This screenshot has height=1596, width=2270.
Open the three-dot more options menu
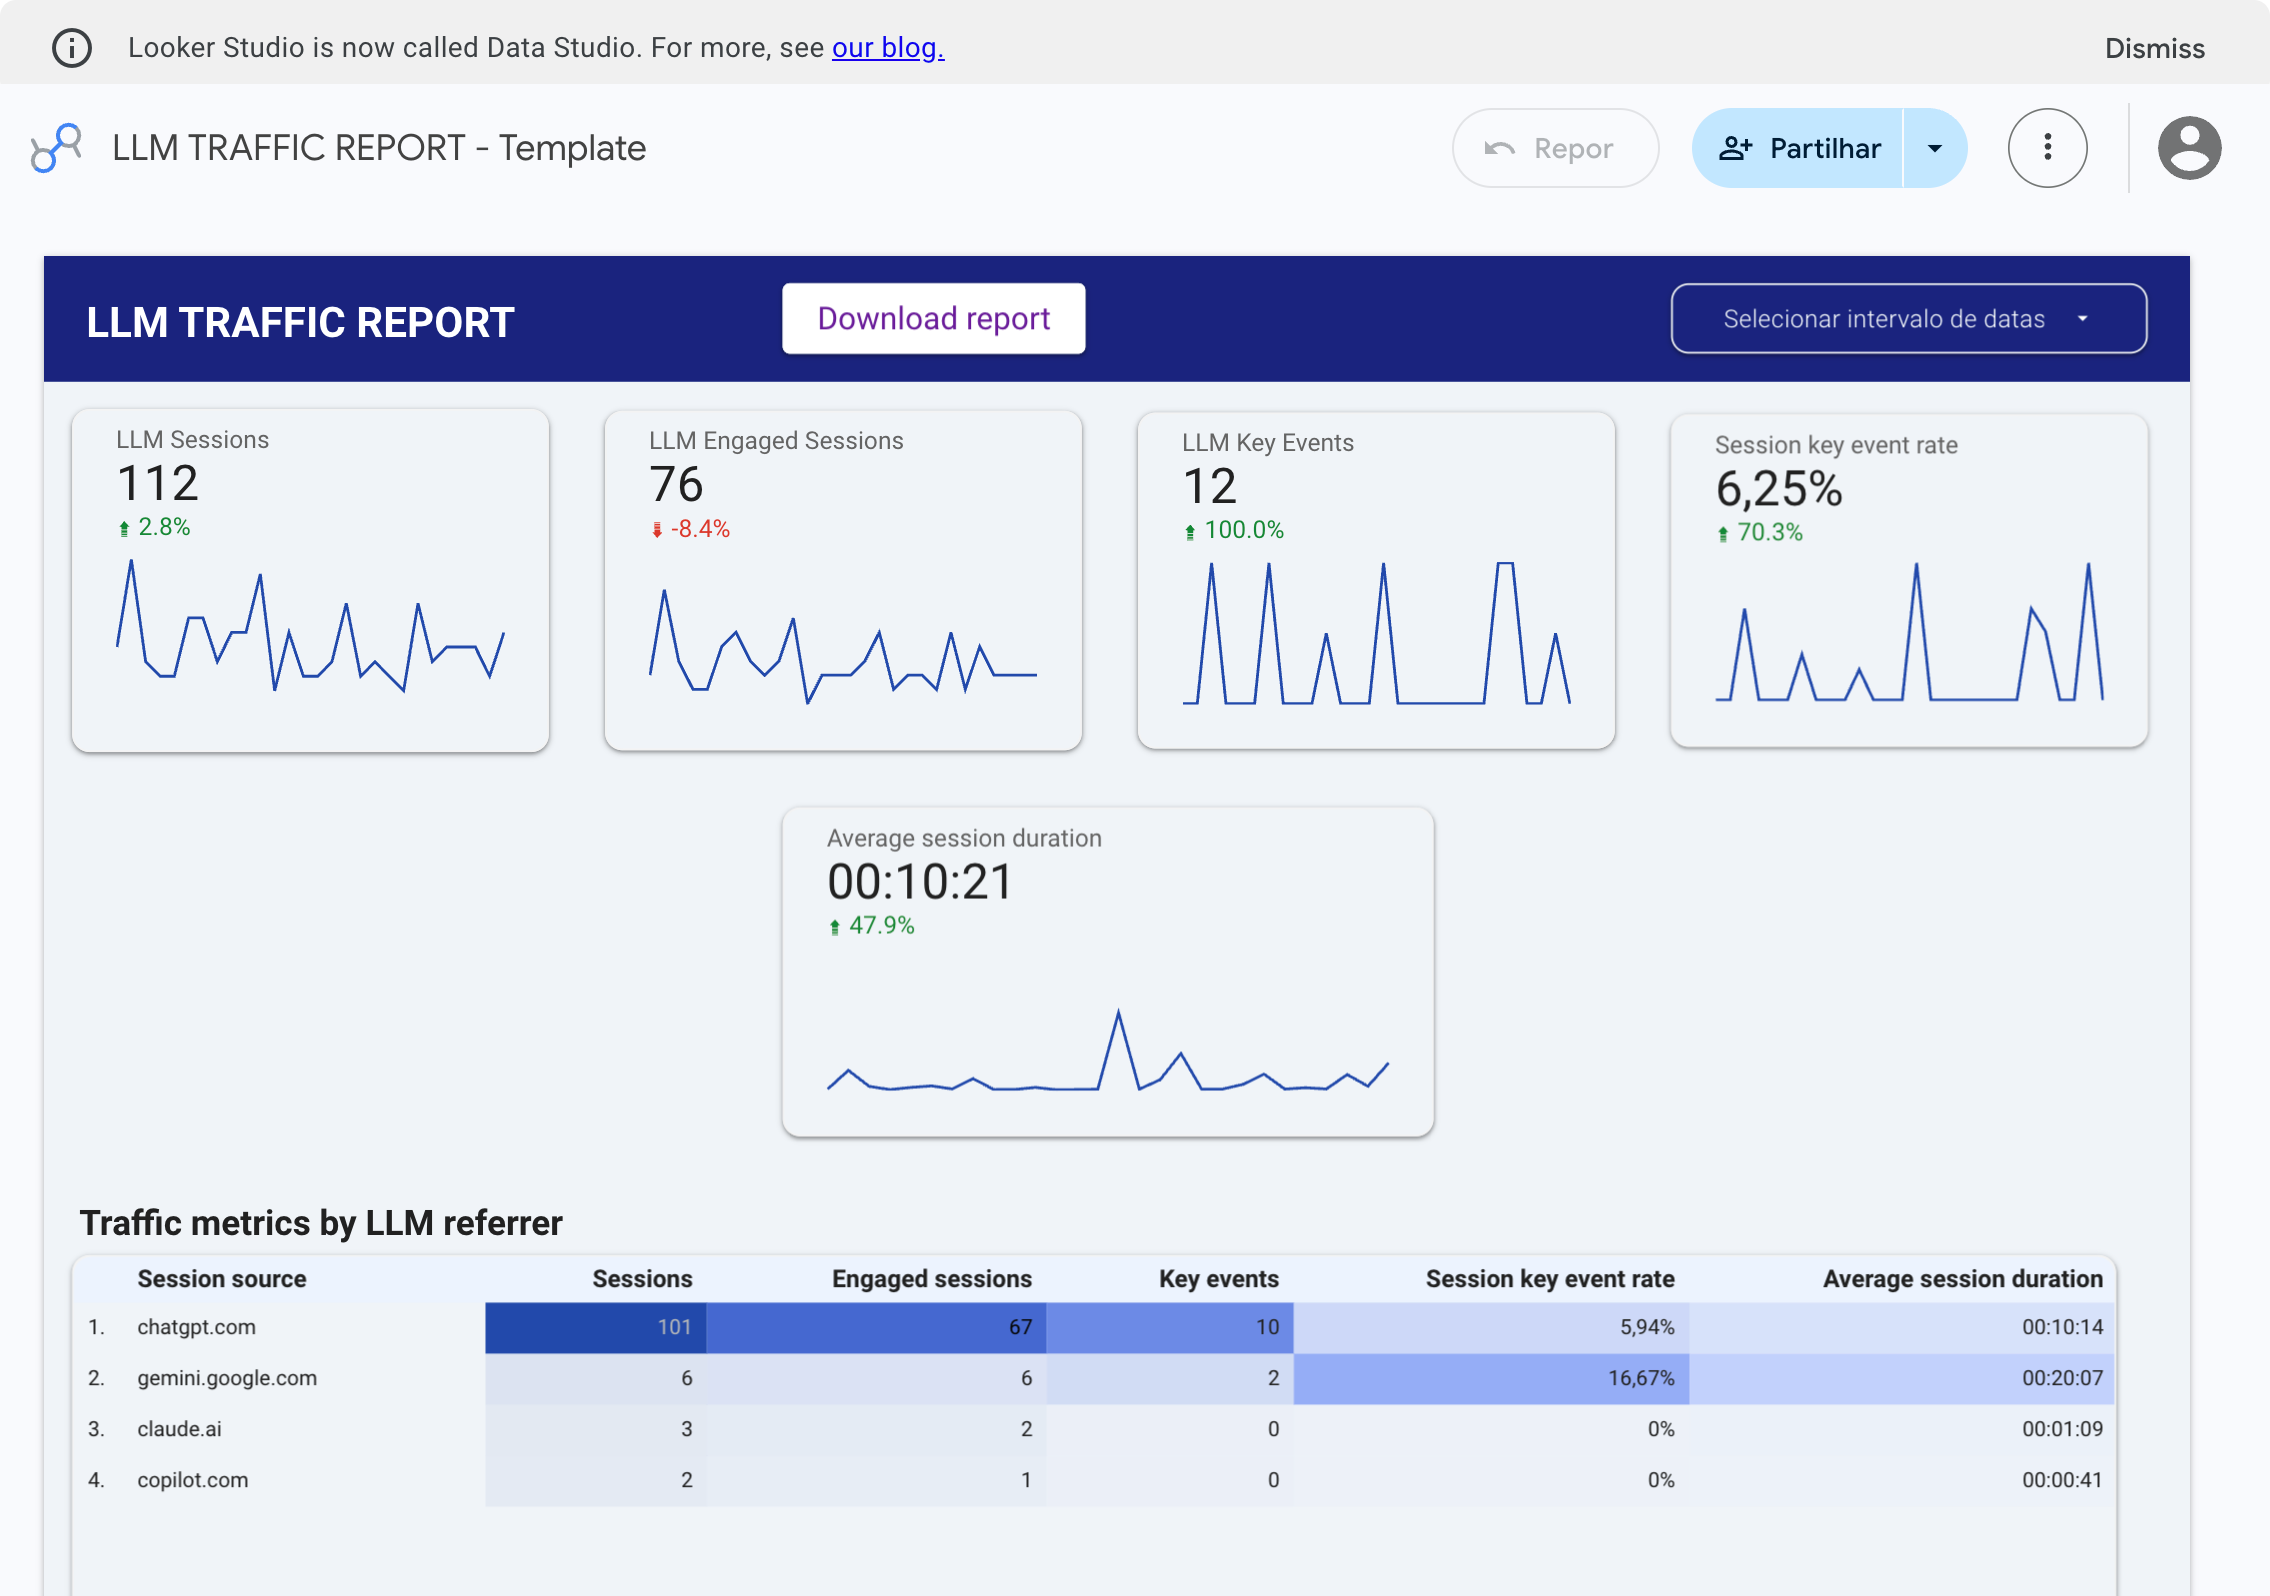tap(2046, 147)
